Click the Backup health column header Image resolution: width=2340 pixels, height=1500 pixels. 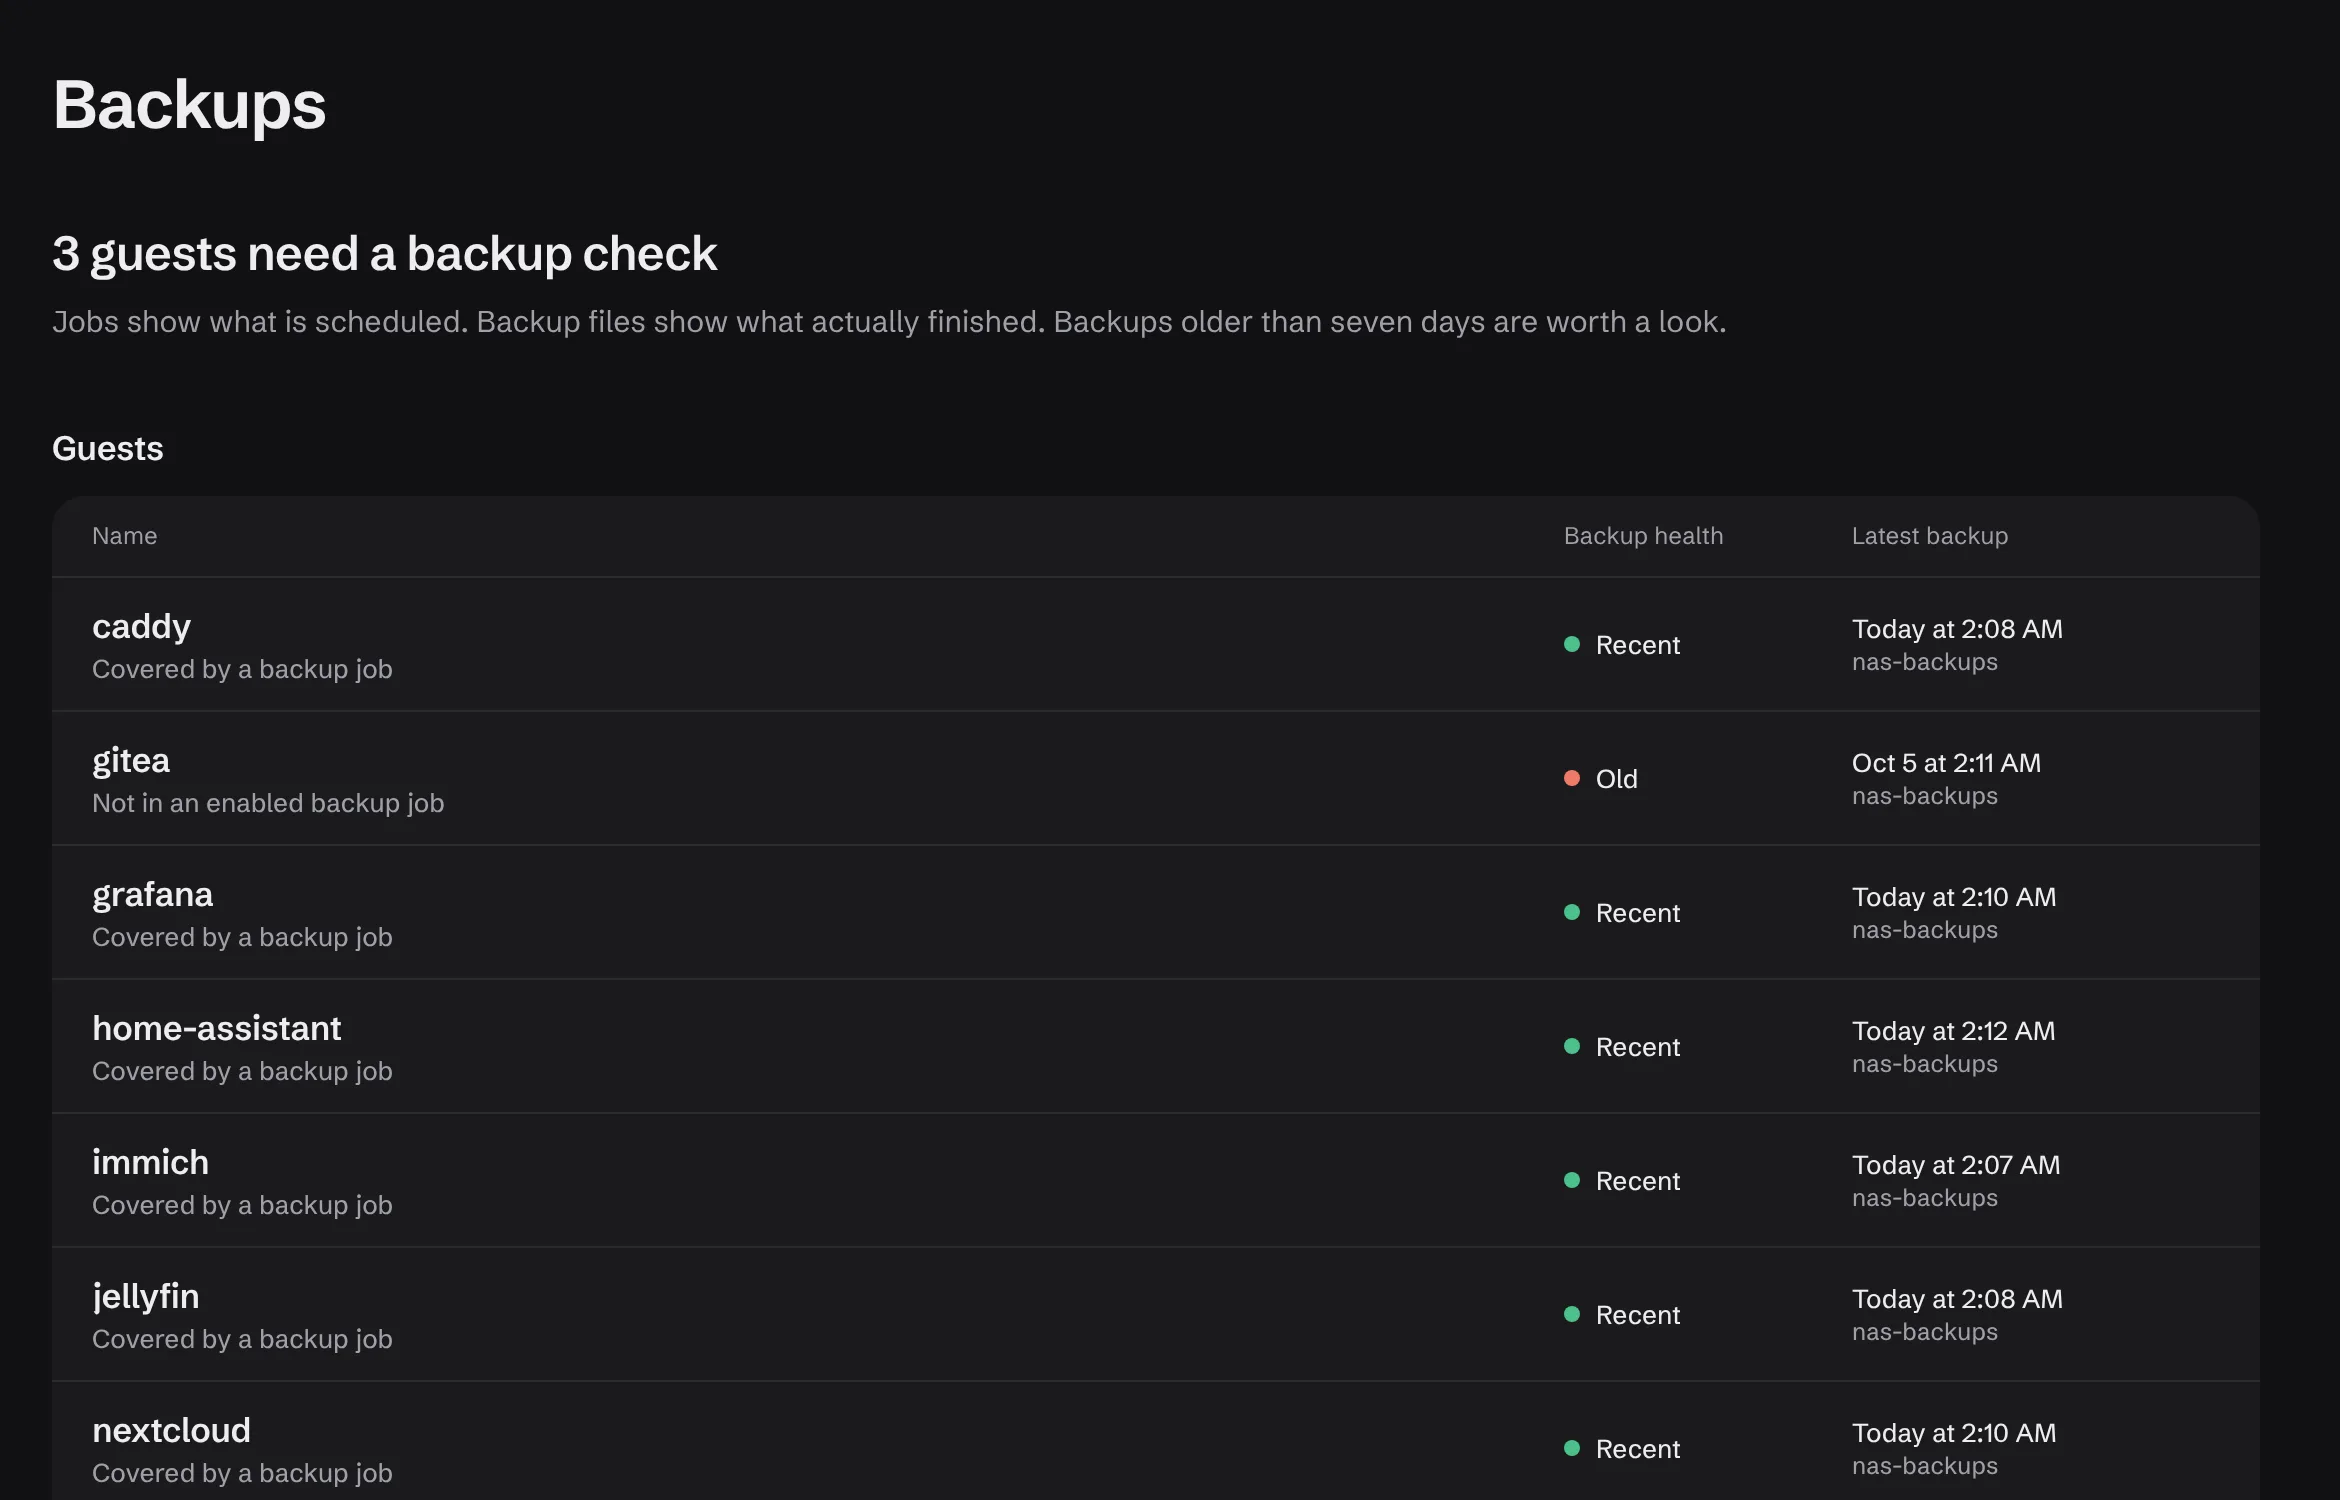[x=1643, y=536]
